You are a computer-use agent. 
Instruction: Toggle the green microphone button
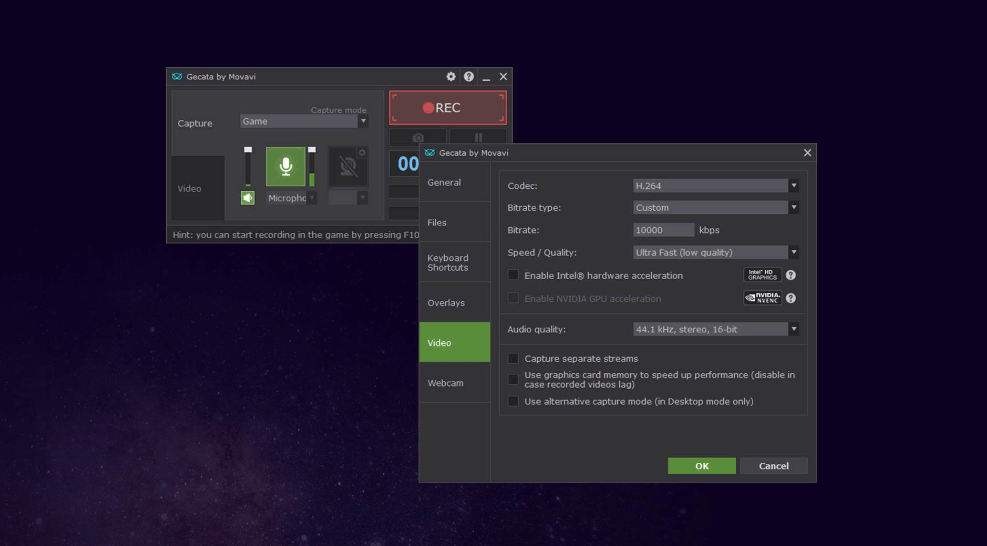pyautogui.click(x=285, y=166)
